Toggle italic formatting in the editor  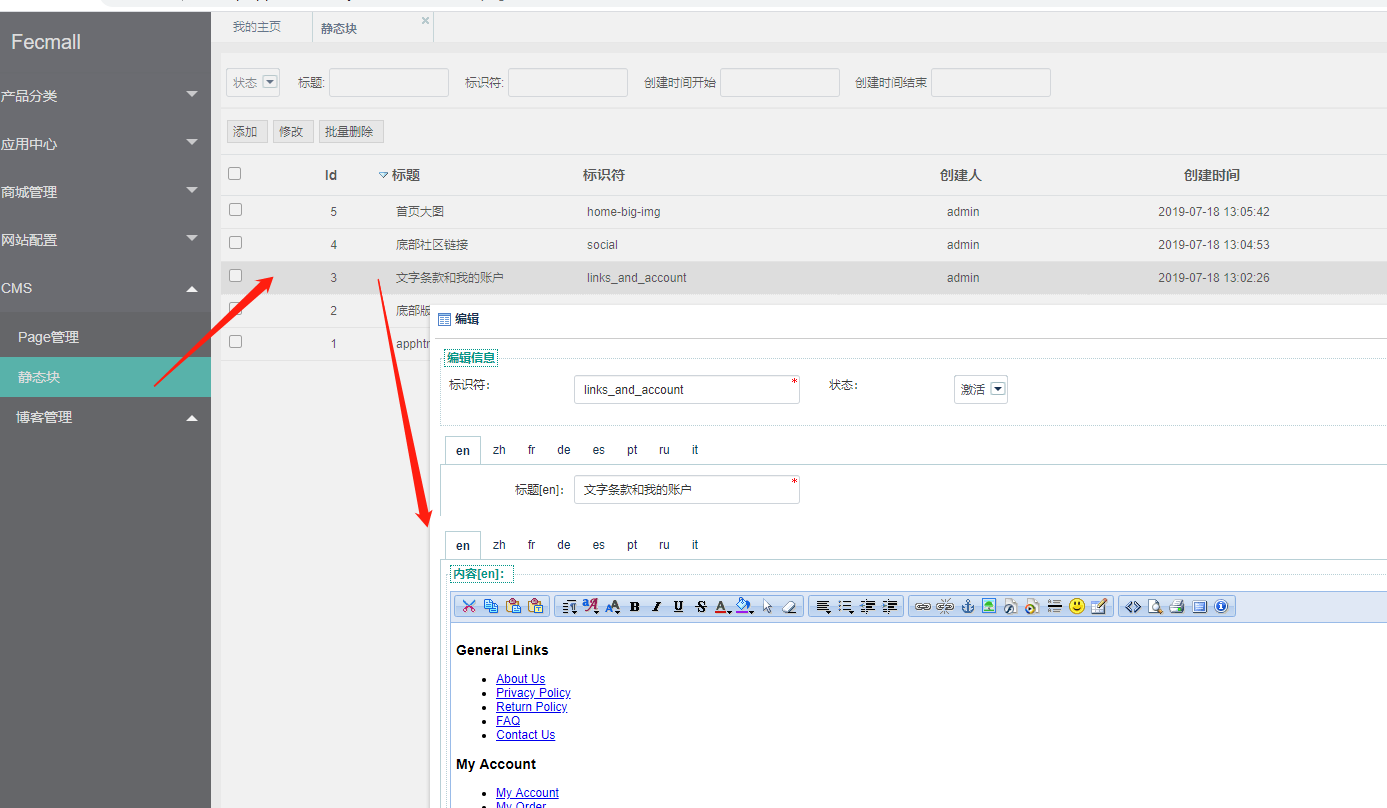pos(657,606)
